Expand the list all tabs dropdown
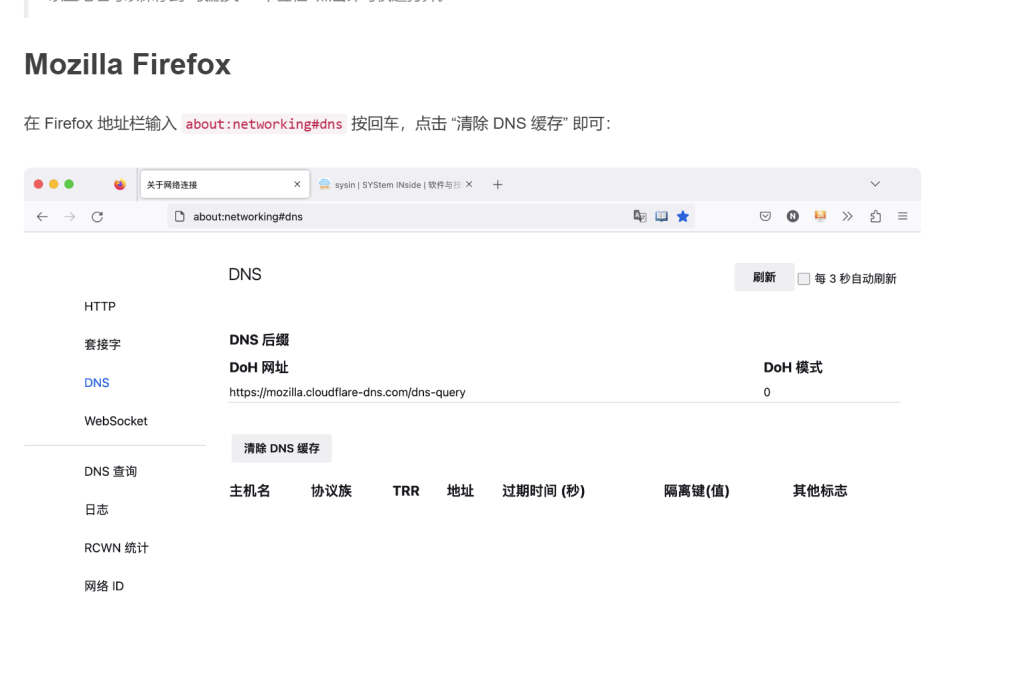This screenshot has width=1024, height=687. 875,184
